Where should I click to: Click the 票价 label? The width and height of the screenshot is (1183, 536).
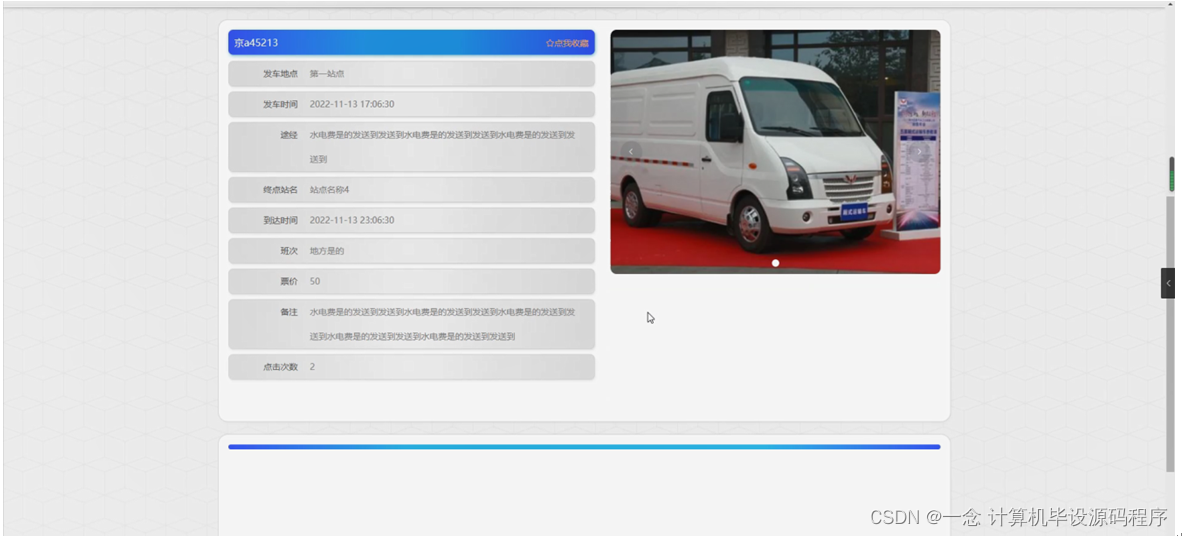pyautogui.click(x=289, y=281)
